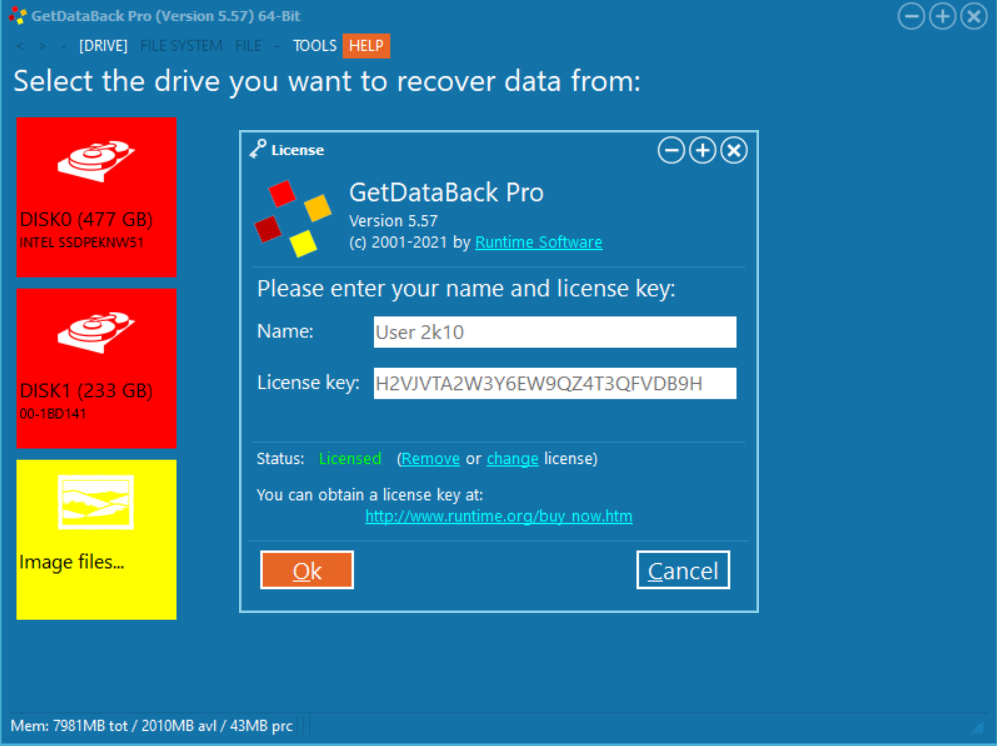Click the Cancel button
Image resolution: width=997 pixels, height=746 pixels.
(683, 570)
